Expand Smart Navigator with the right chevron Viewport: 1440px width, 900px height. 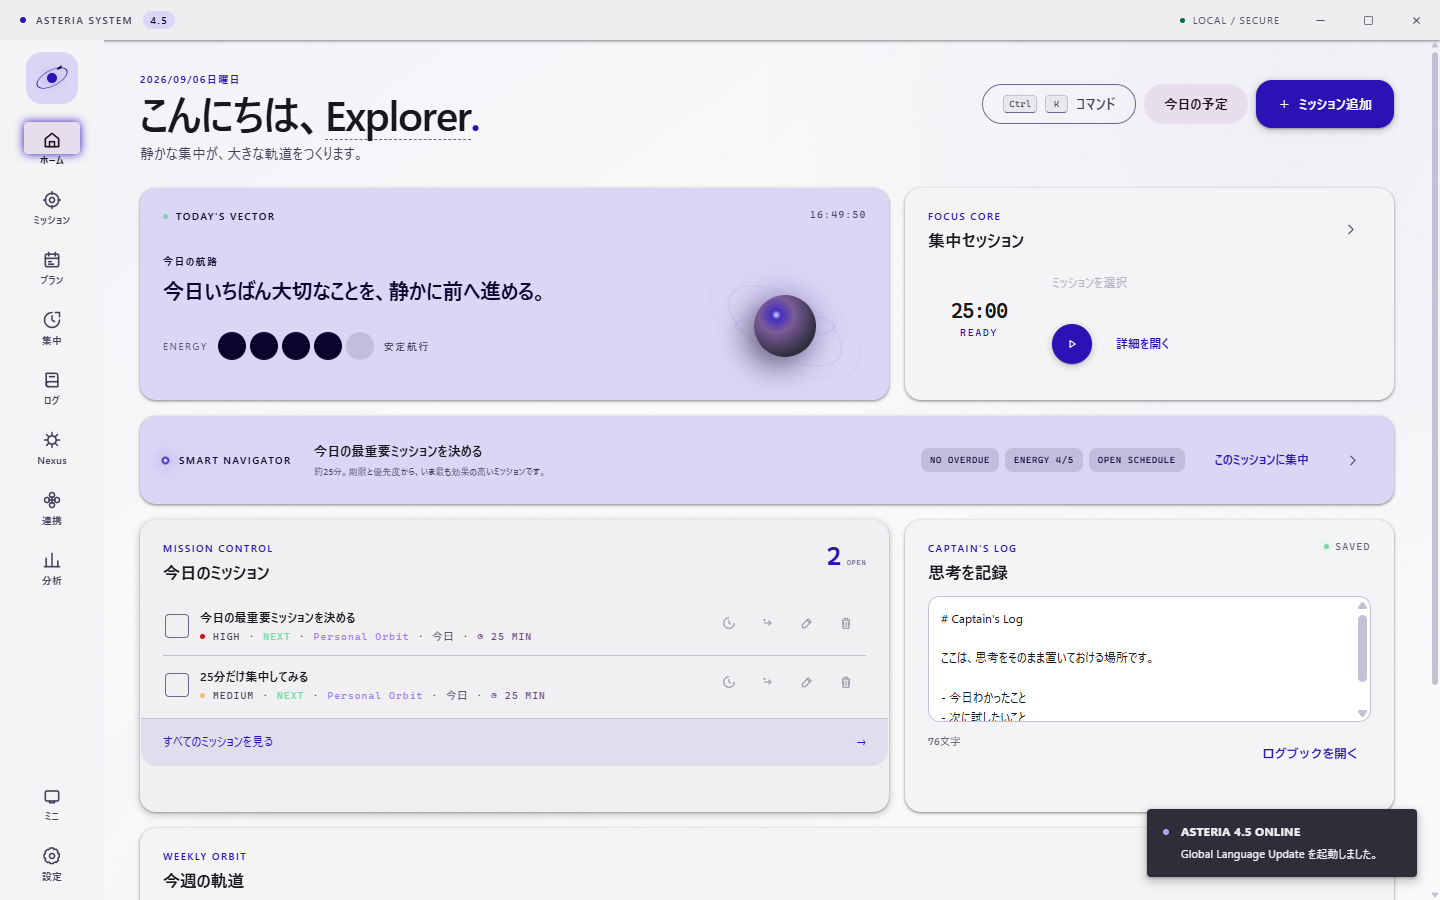click(1353, 461)
